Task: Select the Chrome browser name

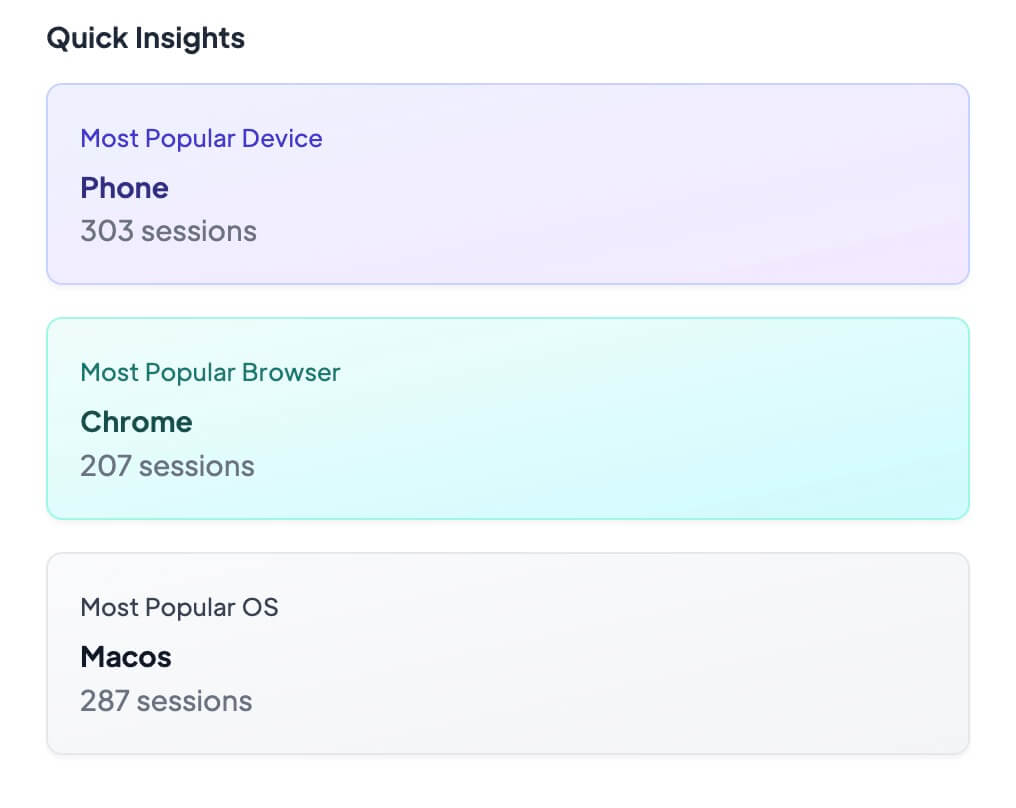Action: (x=136, y=422)
